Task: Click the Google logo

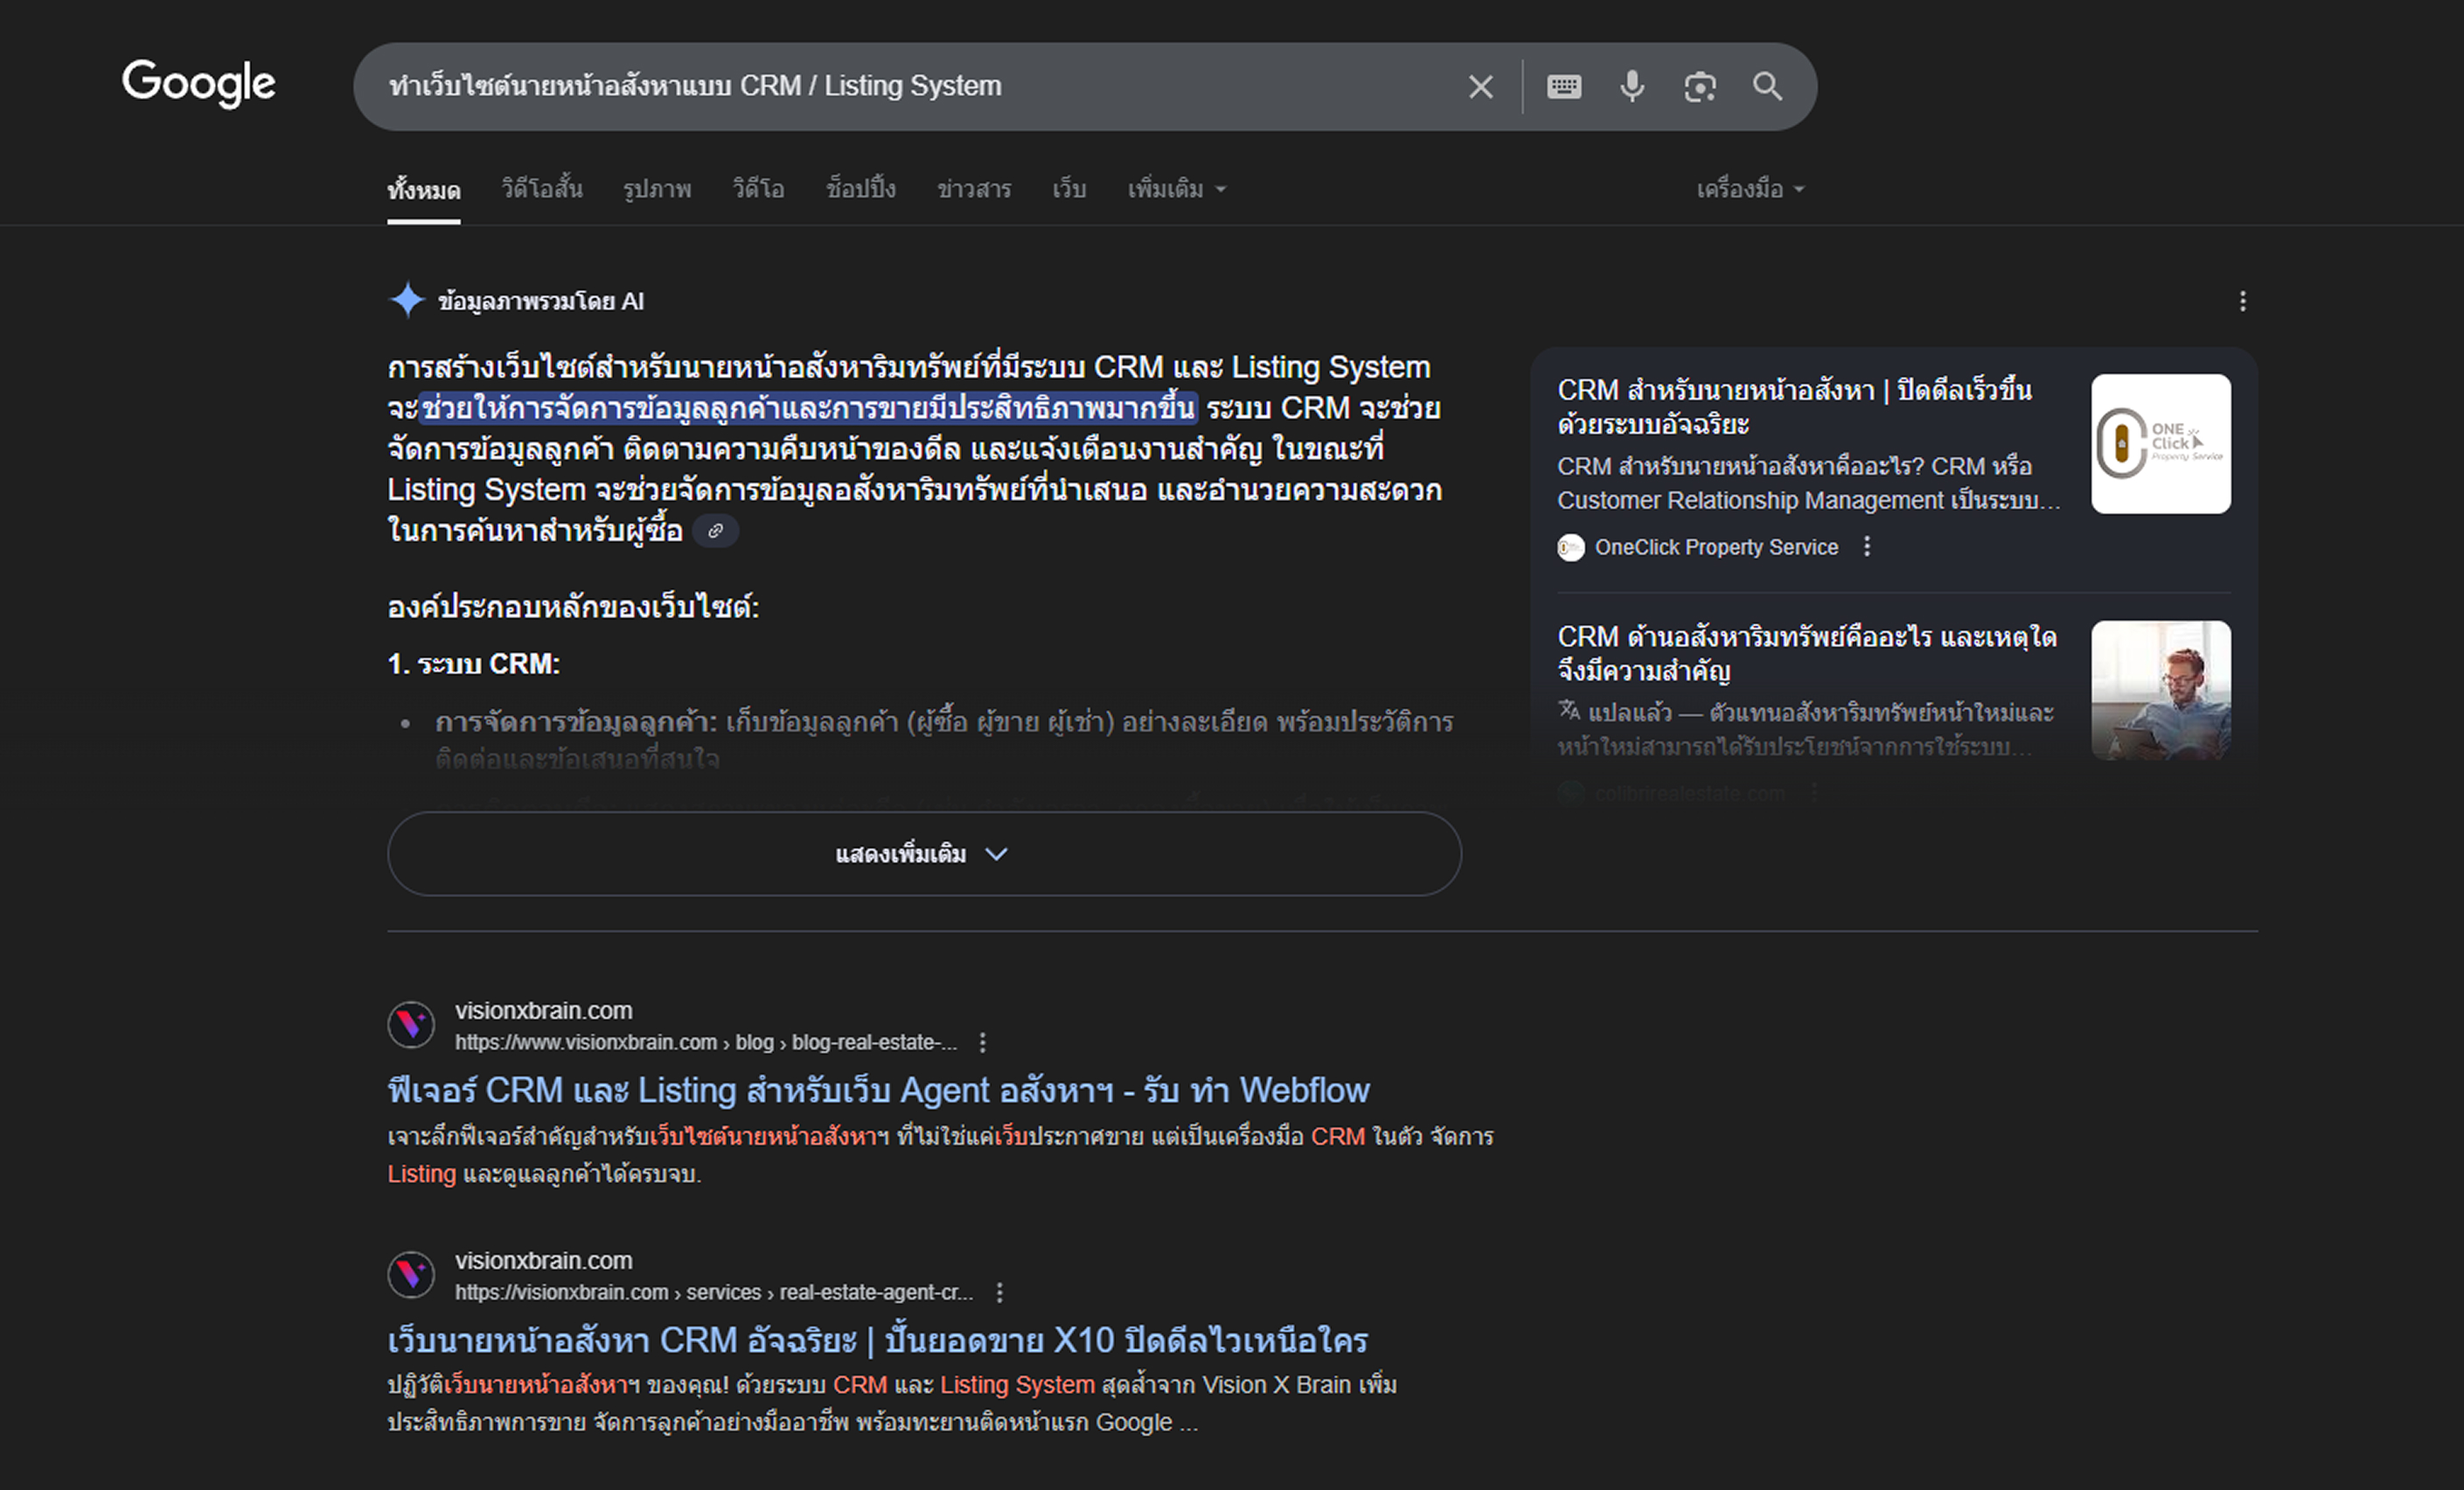Action: coord(198,83)
